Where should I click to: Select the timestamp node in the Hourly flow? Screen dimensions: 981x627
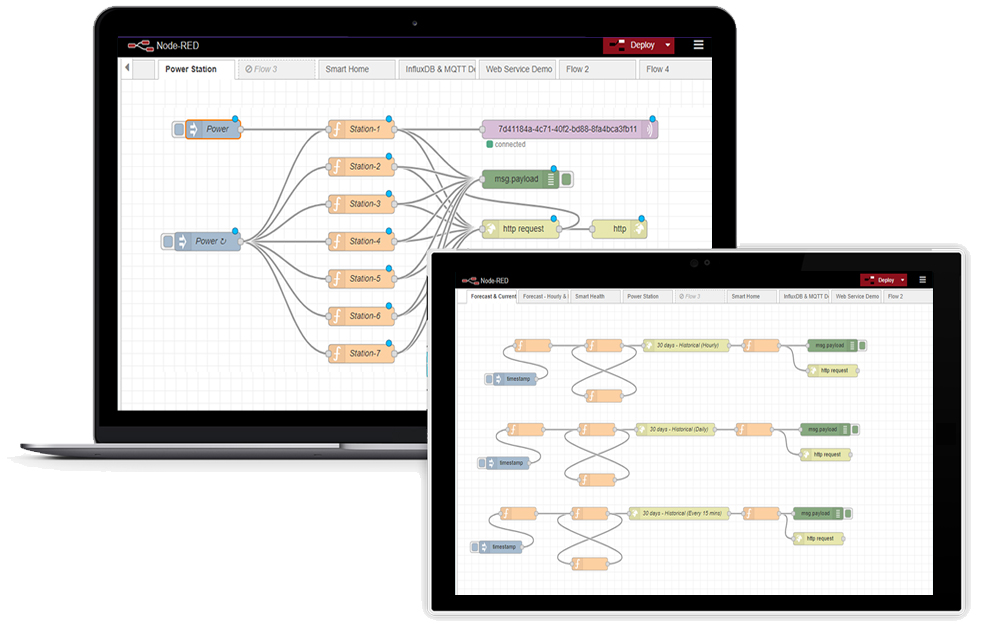[x=516, y=379]
